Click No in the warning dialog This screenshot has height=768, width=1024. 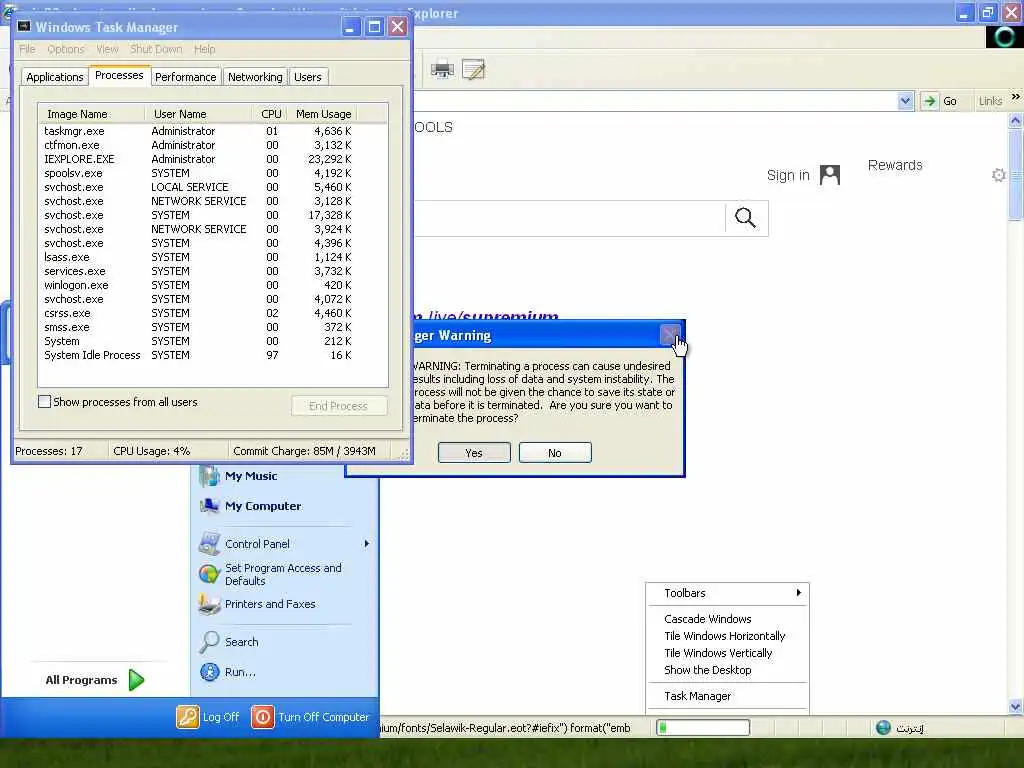555,453
